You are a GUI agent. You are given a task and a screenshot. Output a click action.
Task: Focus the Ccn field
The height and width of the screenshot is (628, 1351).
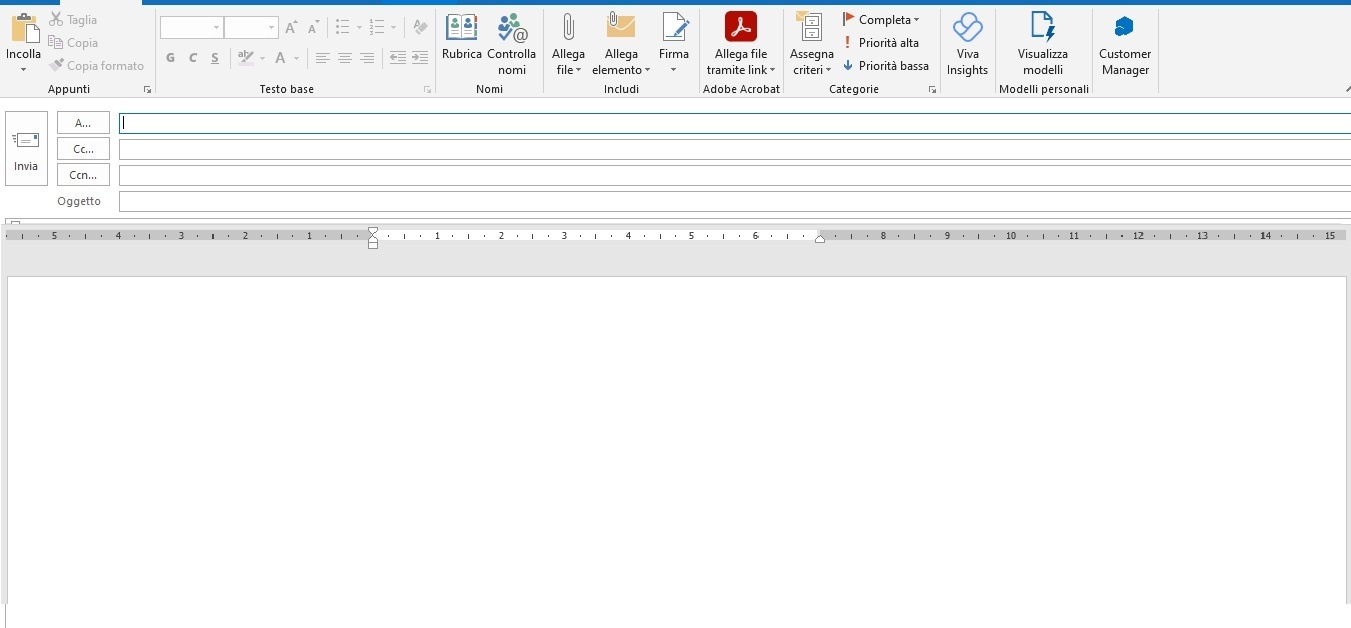pyautogui.click(x=735, y=175)
